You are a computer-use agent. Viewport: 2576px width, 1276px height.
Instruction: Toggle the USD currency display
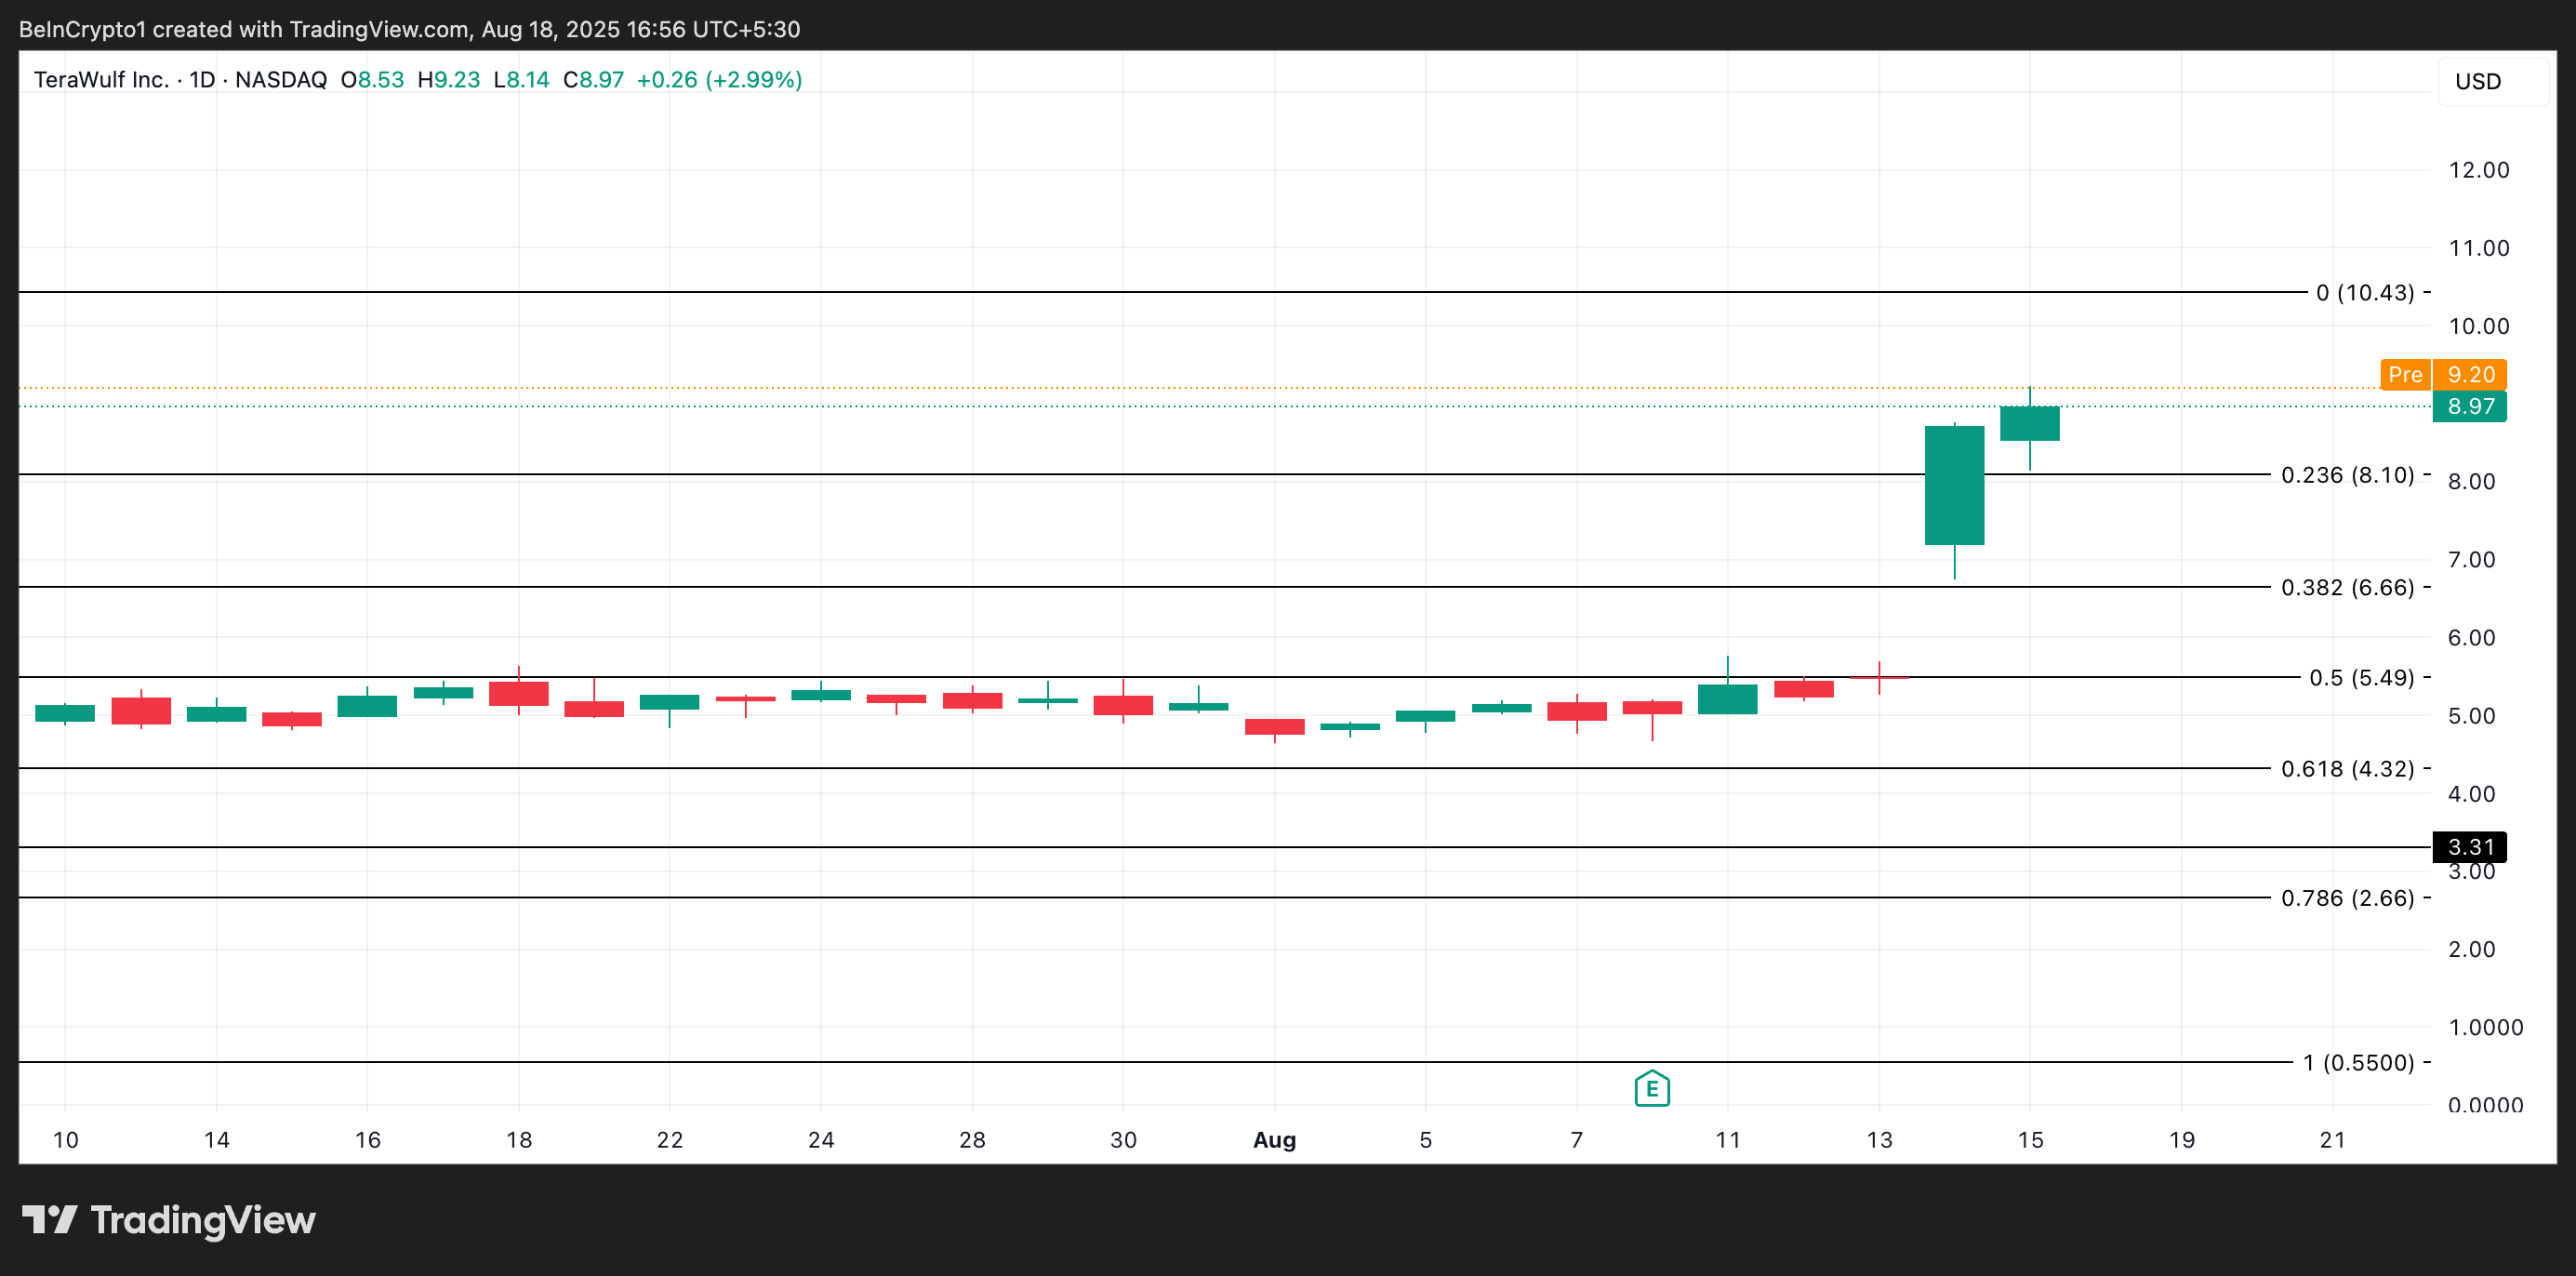pyautogui.click(x=2479, y=82)
